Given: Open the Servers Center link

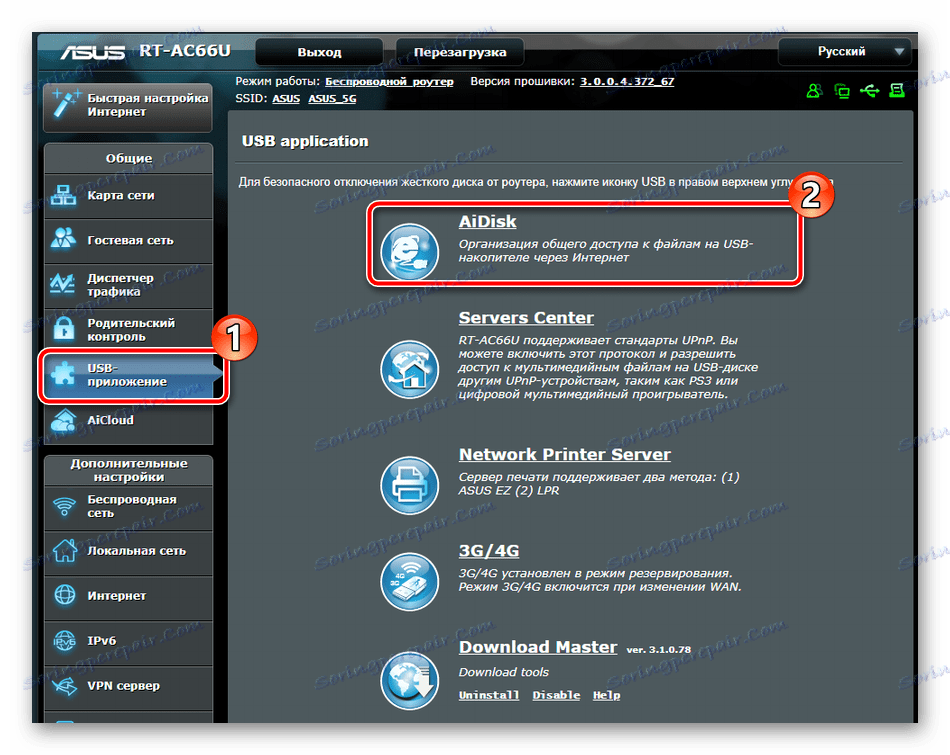Looking at the screenshot, I should coord(526,318).
